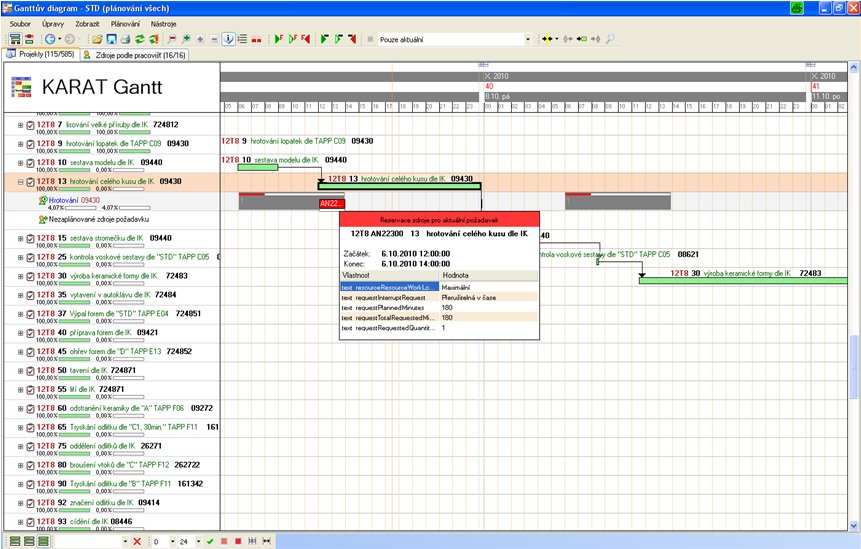Viewport: 861px width, 549px height.
Task: Select the Projekty (115/585) tab
Action: tap(40, 54)
